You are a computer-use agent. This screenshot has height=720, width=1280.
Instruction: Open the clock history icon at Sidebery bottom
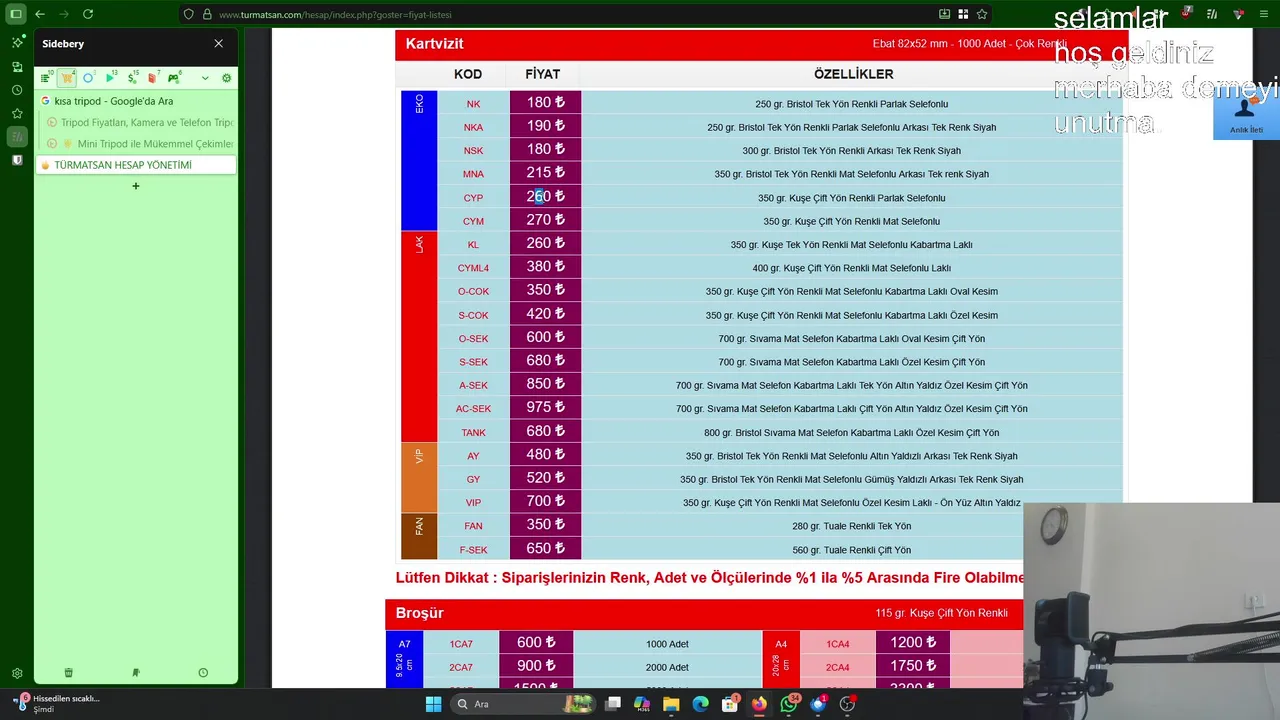point(203,673)
